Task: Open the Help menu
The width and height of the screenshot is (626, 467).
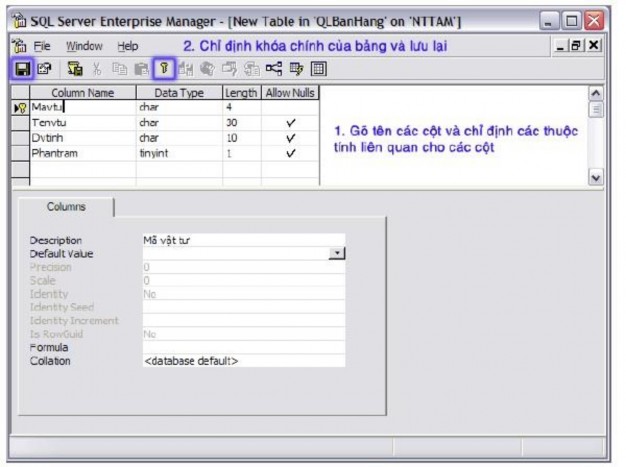Action: (128, 46)
